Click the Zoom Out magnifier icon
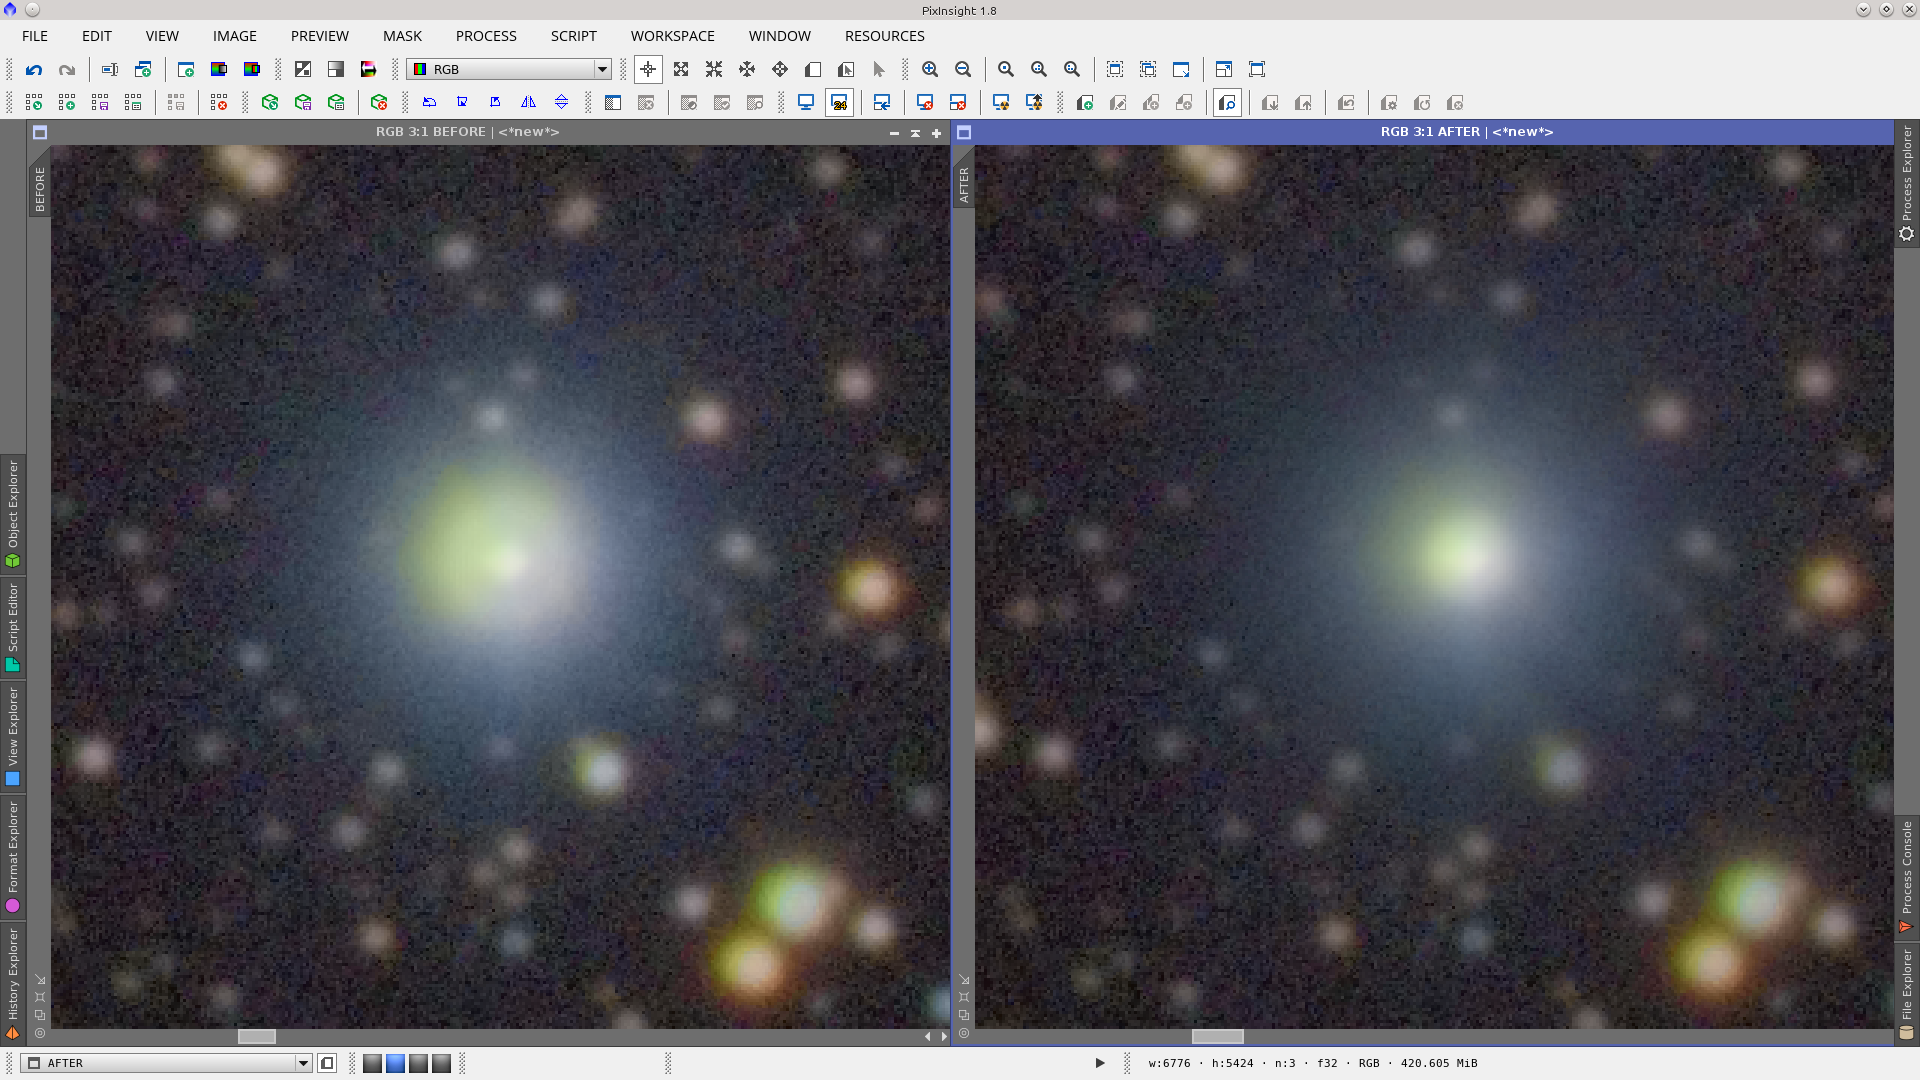Viewport: 1920px width, 1080px height. (x=963, y=70)
